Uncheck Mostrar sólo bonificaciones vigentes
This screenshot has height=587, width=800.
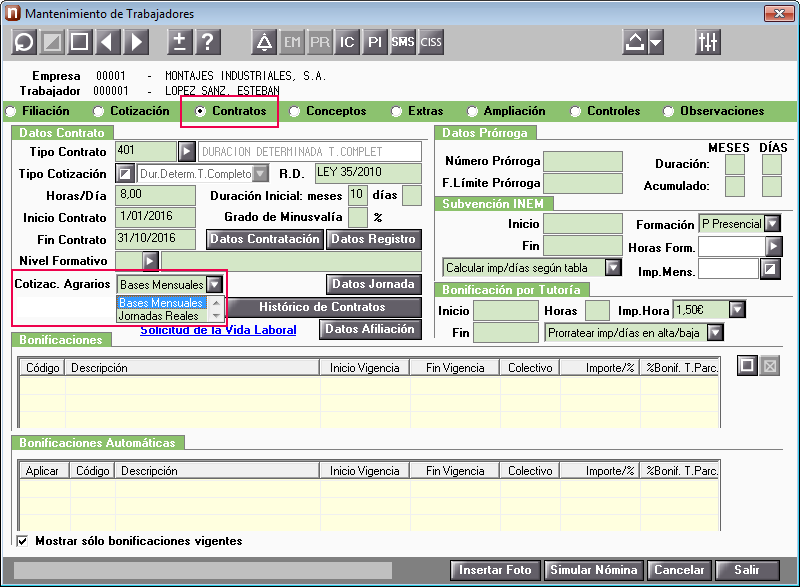(22, 541)
